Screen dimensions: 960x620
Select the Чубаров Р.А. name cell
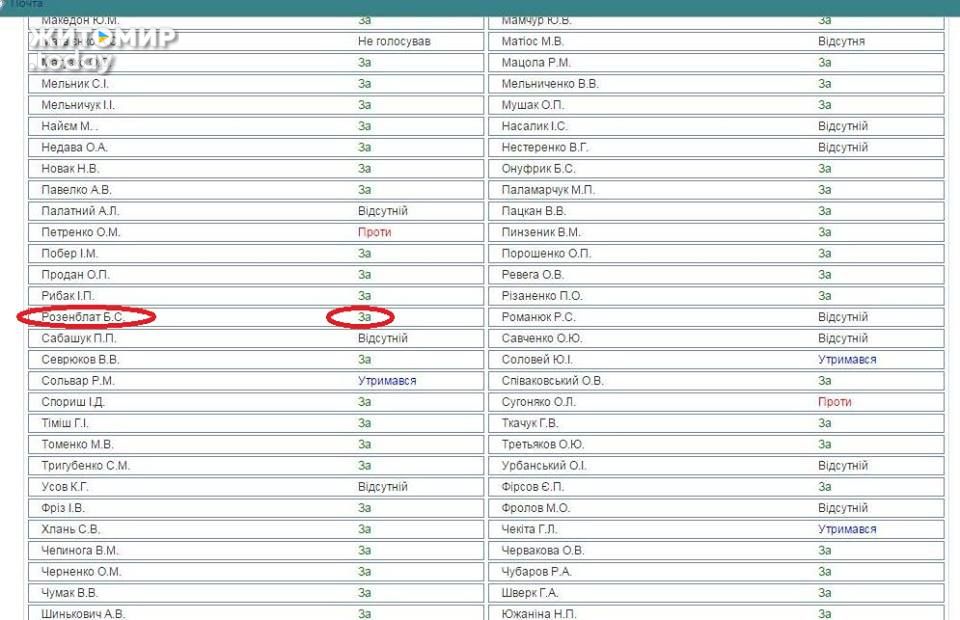pos(536,572)
